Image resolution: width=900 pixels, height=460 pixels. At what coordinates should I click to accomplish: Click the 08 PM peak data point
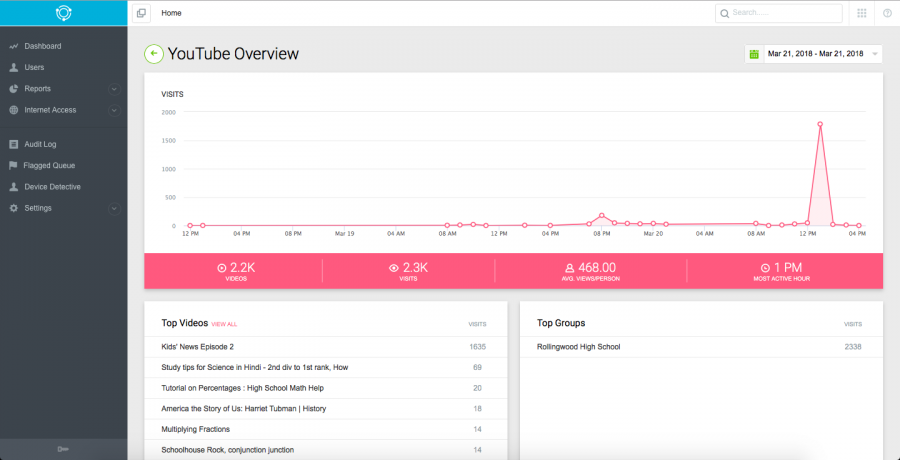pyautogui.click(x=602, y=216)
